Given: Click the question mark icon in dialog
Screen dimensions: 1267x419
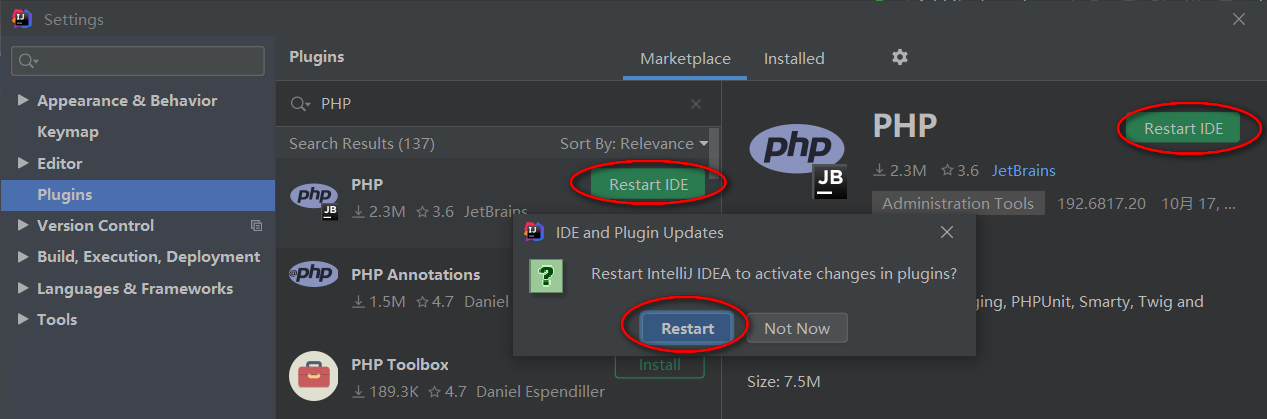Looking at the screenshot, I should (x=546, y=276).
